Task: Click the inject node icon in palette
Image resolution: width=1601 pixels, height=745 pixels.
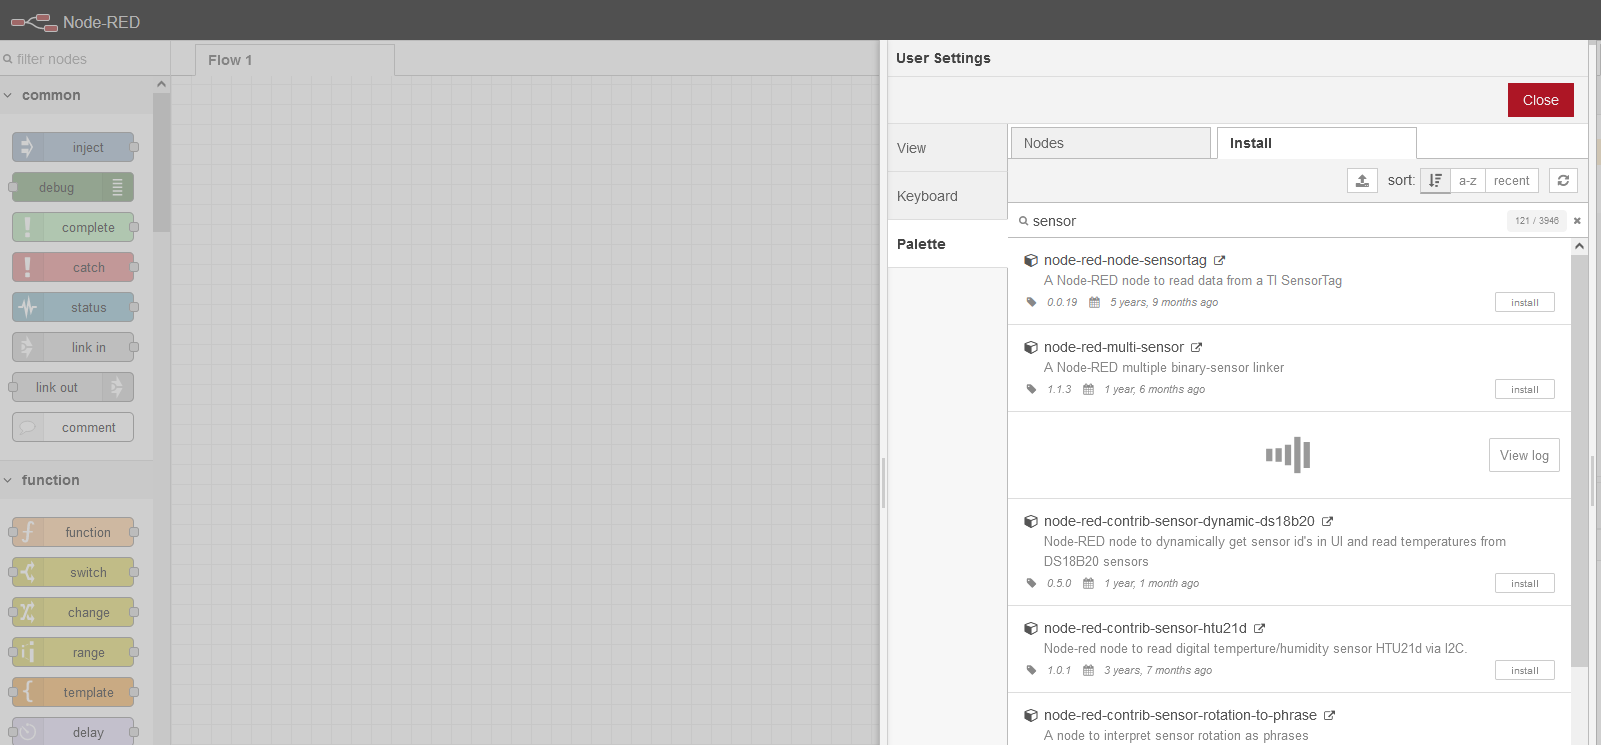Action: point(27,147)
